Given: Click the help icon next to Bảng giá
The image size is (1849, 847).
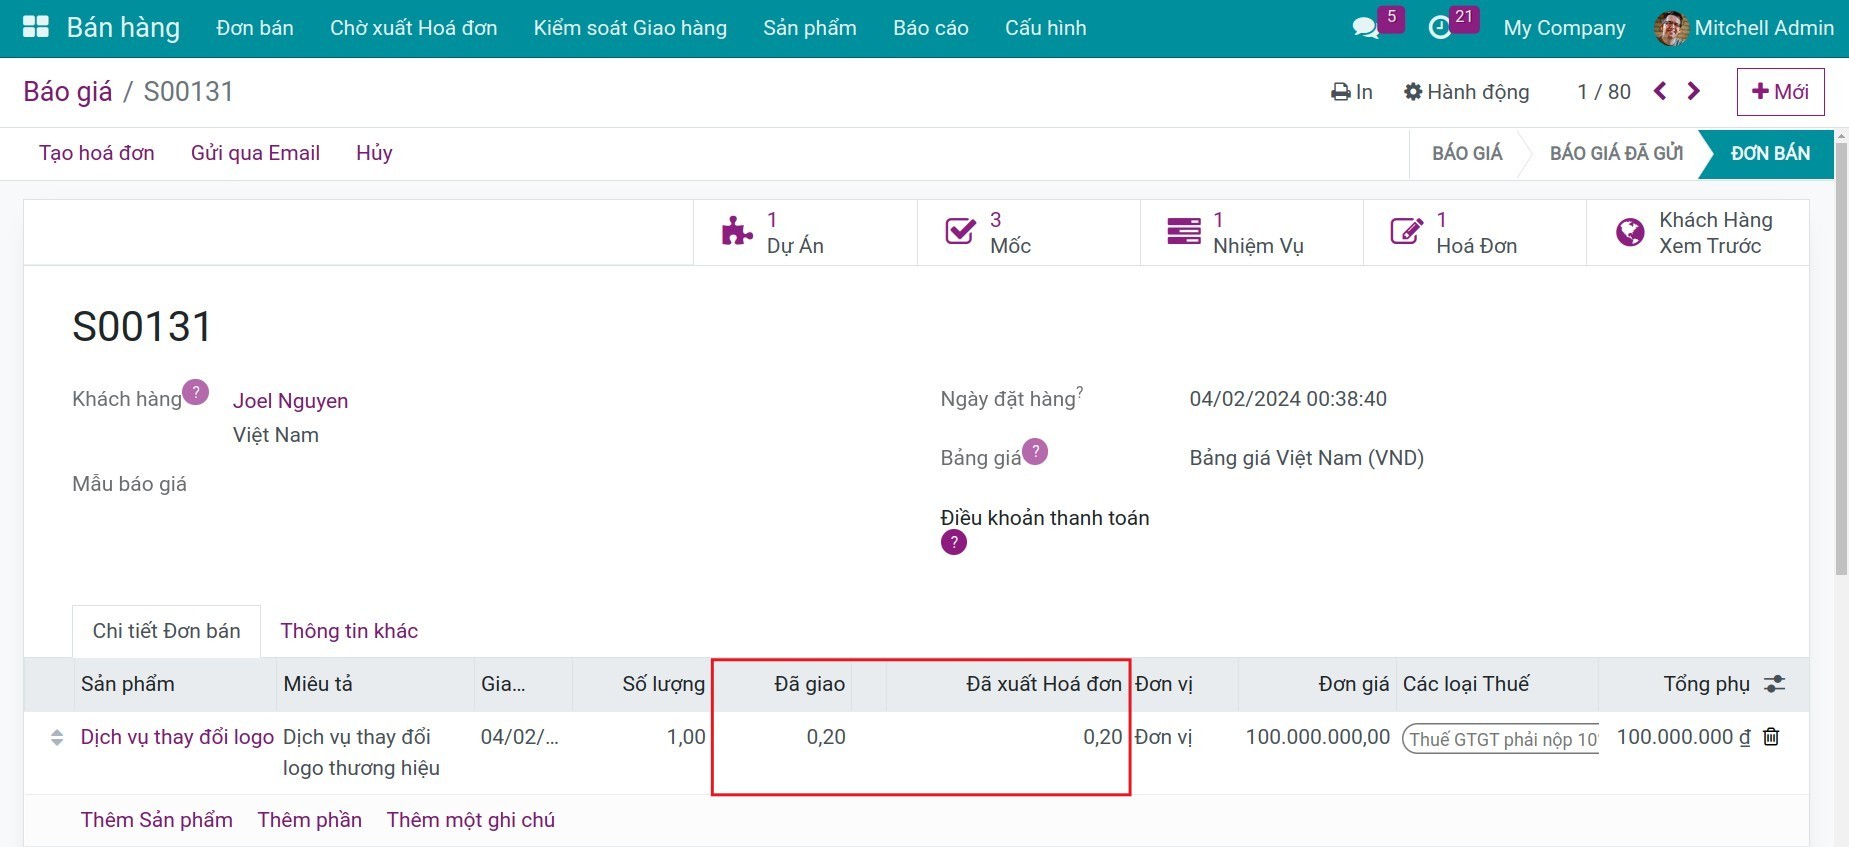Looking at the screenshot, I should point(1035,452).
